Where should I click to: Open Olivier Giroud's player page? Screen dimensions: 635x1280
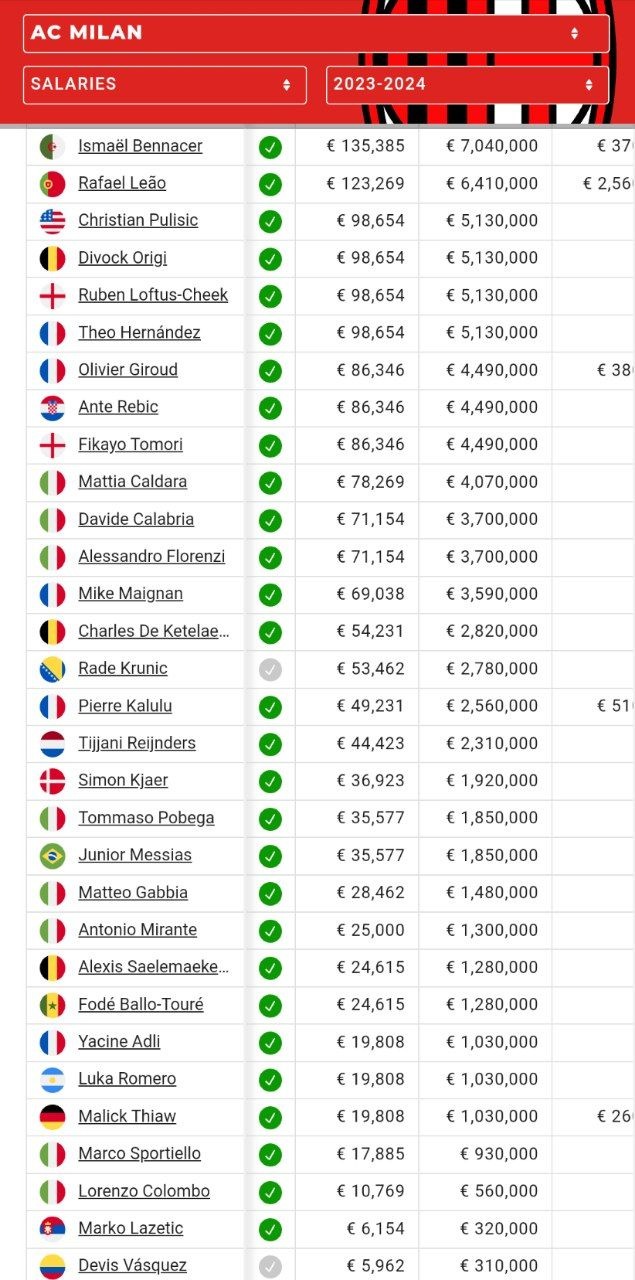128,370
